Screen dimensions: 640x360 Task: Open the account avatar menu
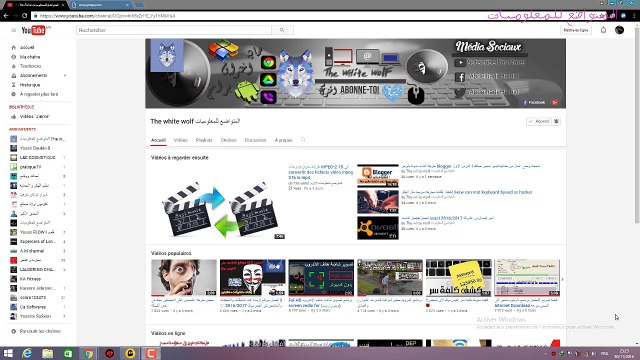pyautogui.click(x=619, y=30)
